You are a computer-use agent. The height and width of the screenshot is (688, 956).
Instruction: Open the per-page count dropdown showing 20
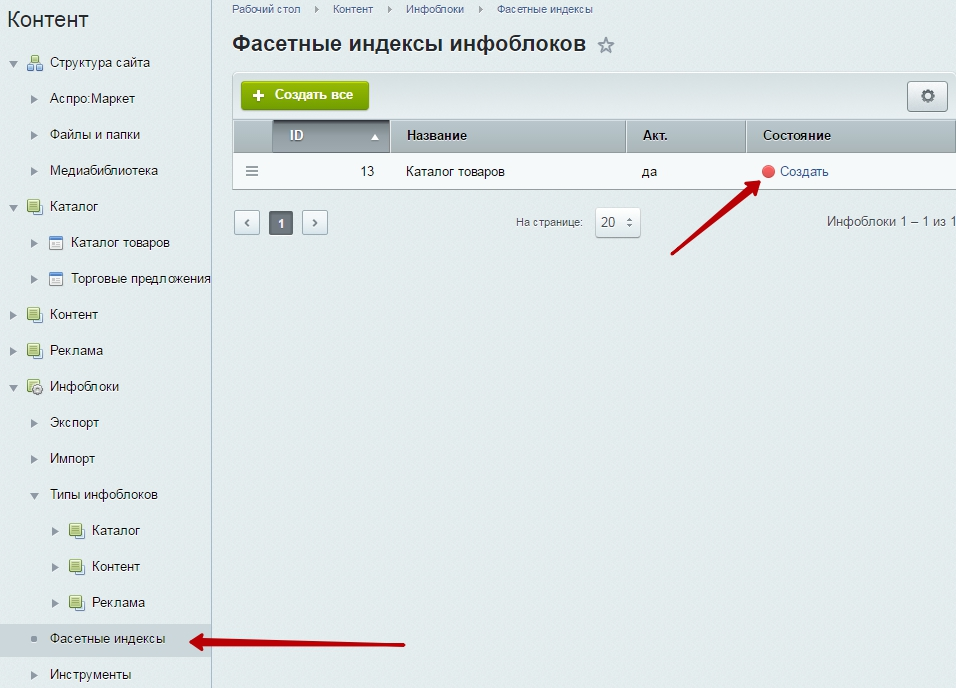point(617,222)
